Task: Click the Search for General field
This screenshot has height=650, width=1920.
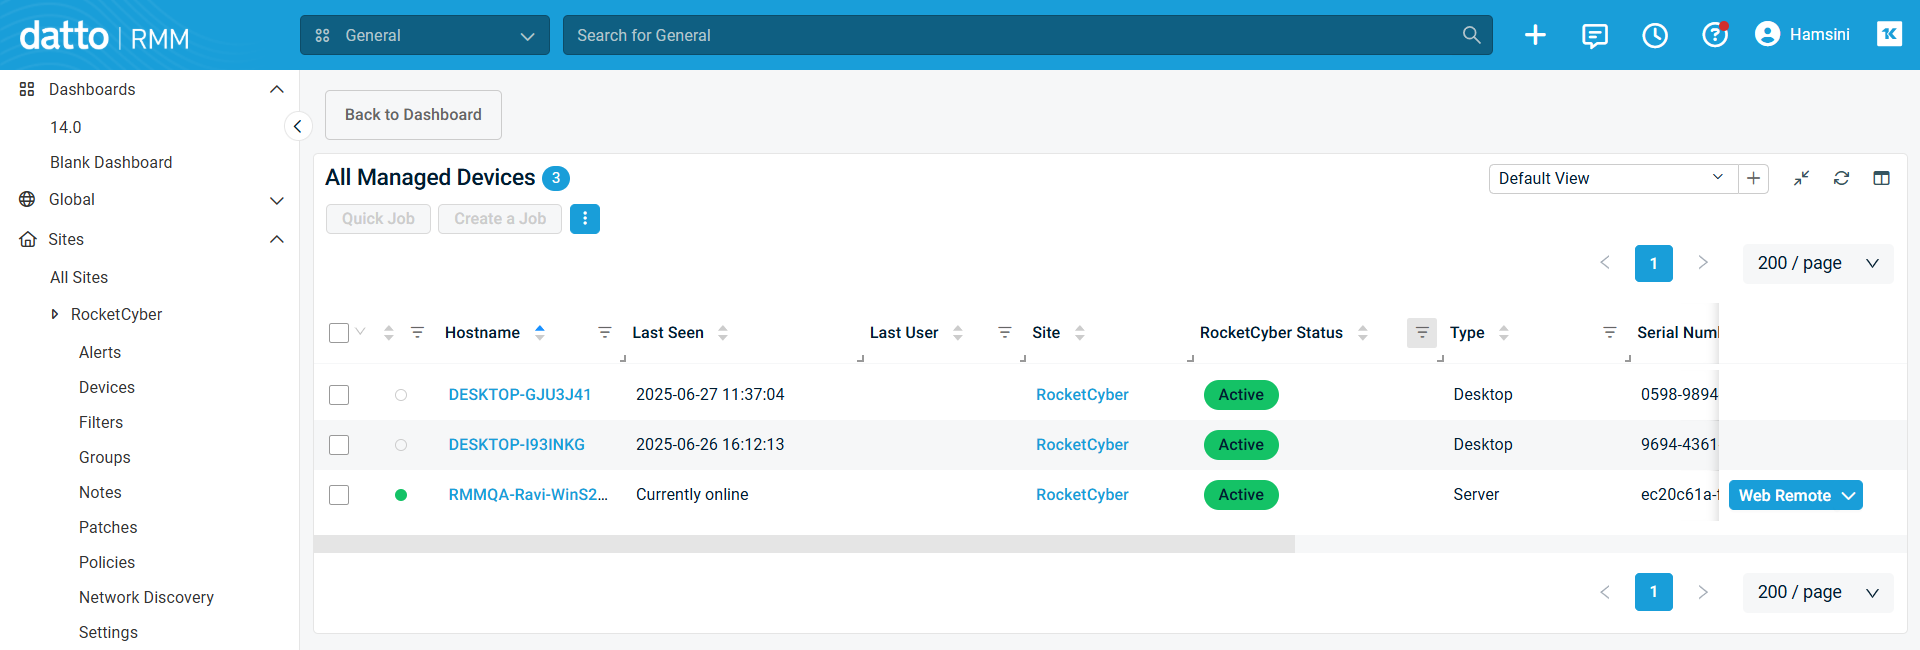Action: pos(1010,35)
